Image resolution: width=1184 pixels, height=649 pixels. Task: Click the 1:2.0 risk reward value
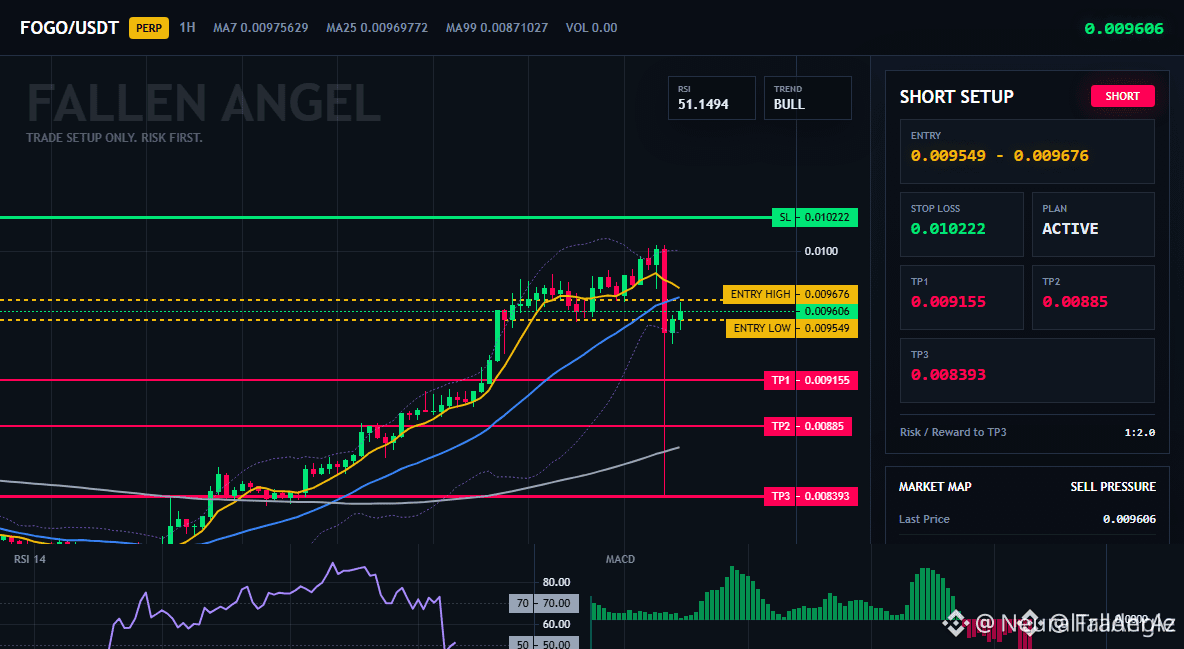tap(1139, 432)
